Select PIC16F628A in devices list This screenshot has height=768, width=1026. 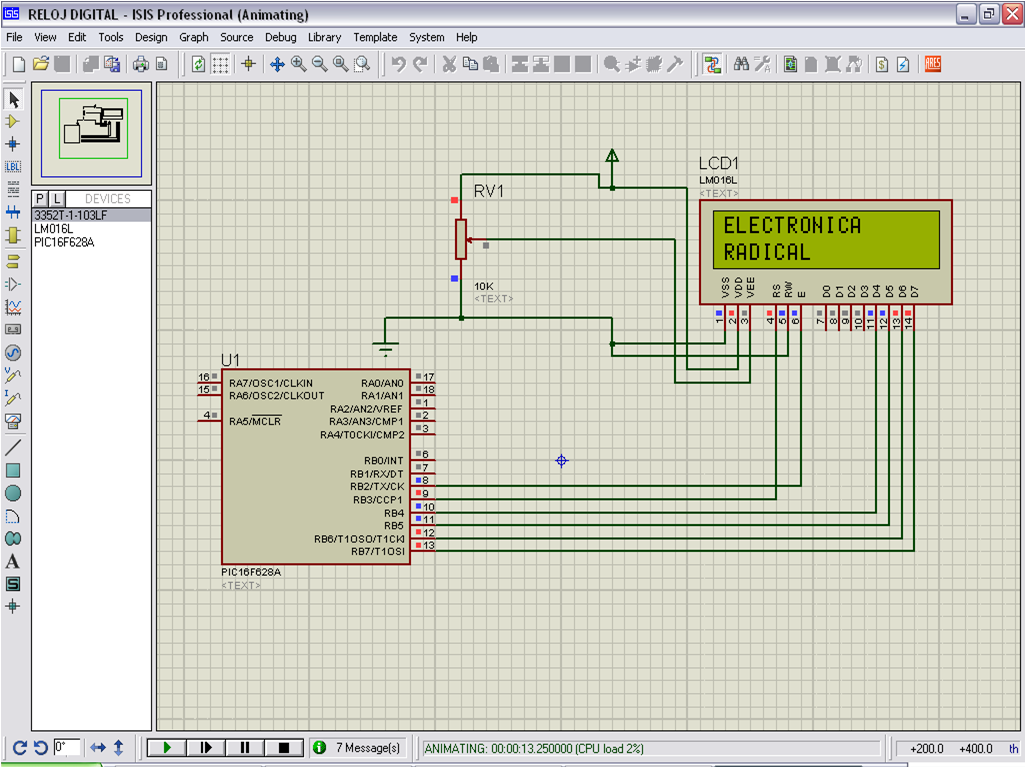pyautogui.click(x=92, y=243)
